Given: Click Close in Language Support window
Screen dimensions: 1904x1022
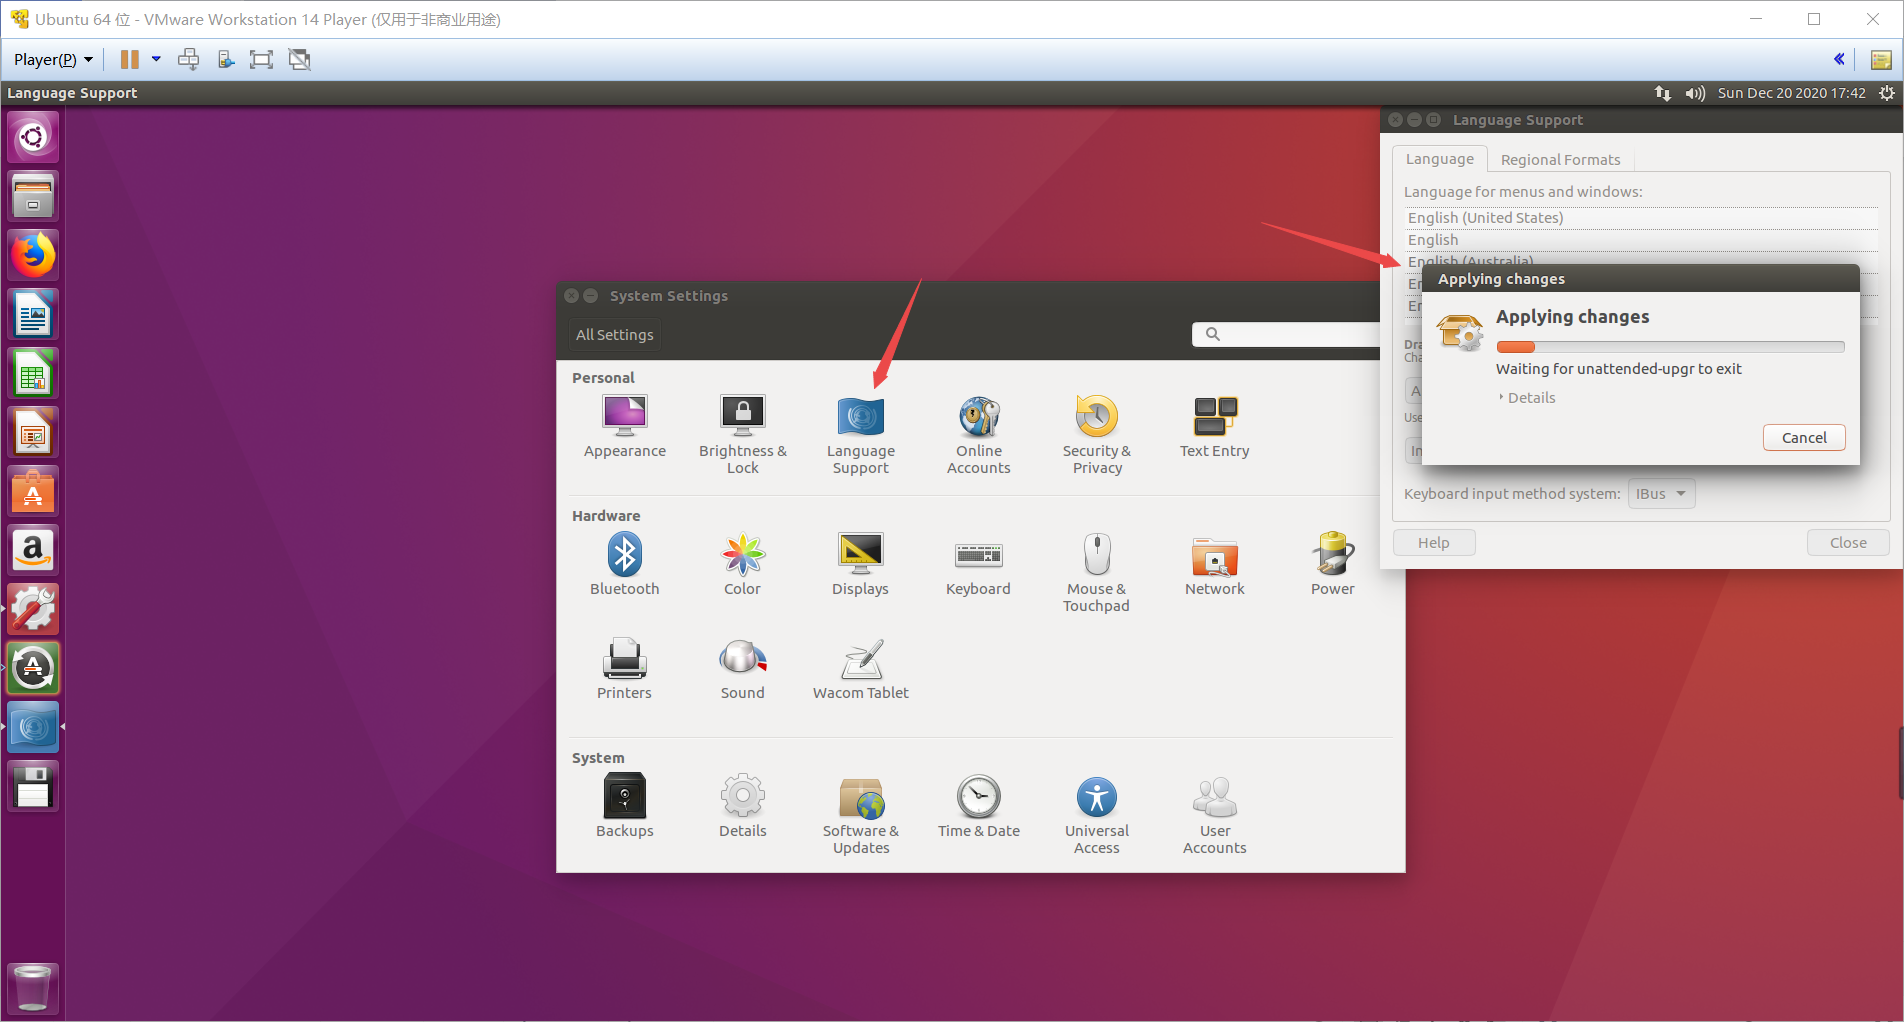Looking at the screenshot, I should pos(1848,543).
